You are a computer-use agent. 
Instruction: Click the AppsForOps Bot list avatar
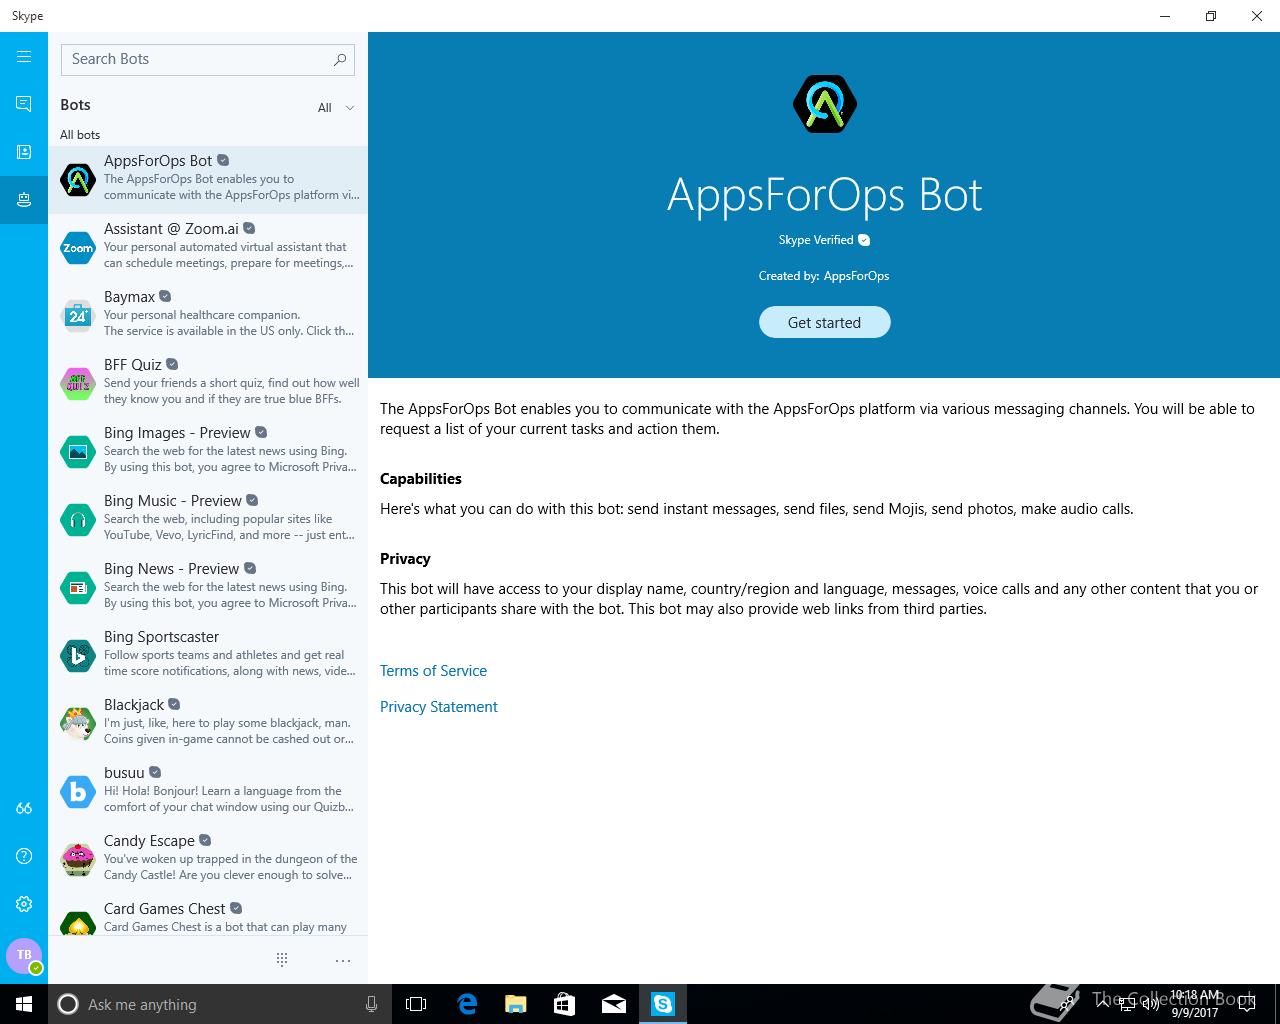pyautogui.click(x=78, y=180)
